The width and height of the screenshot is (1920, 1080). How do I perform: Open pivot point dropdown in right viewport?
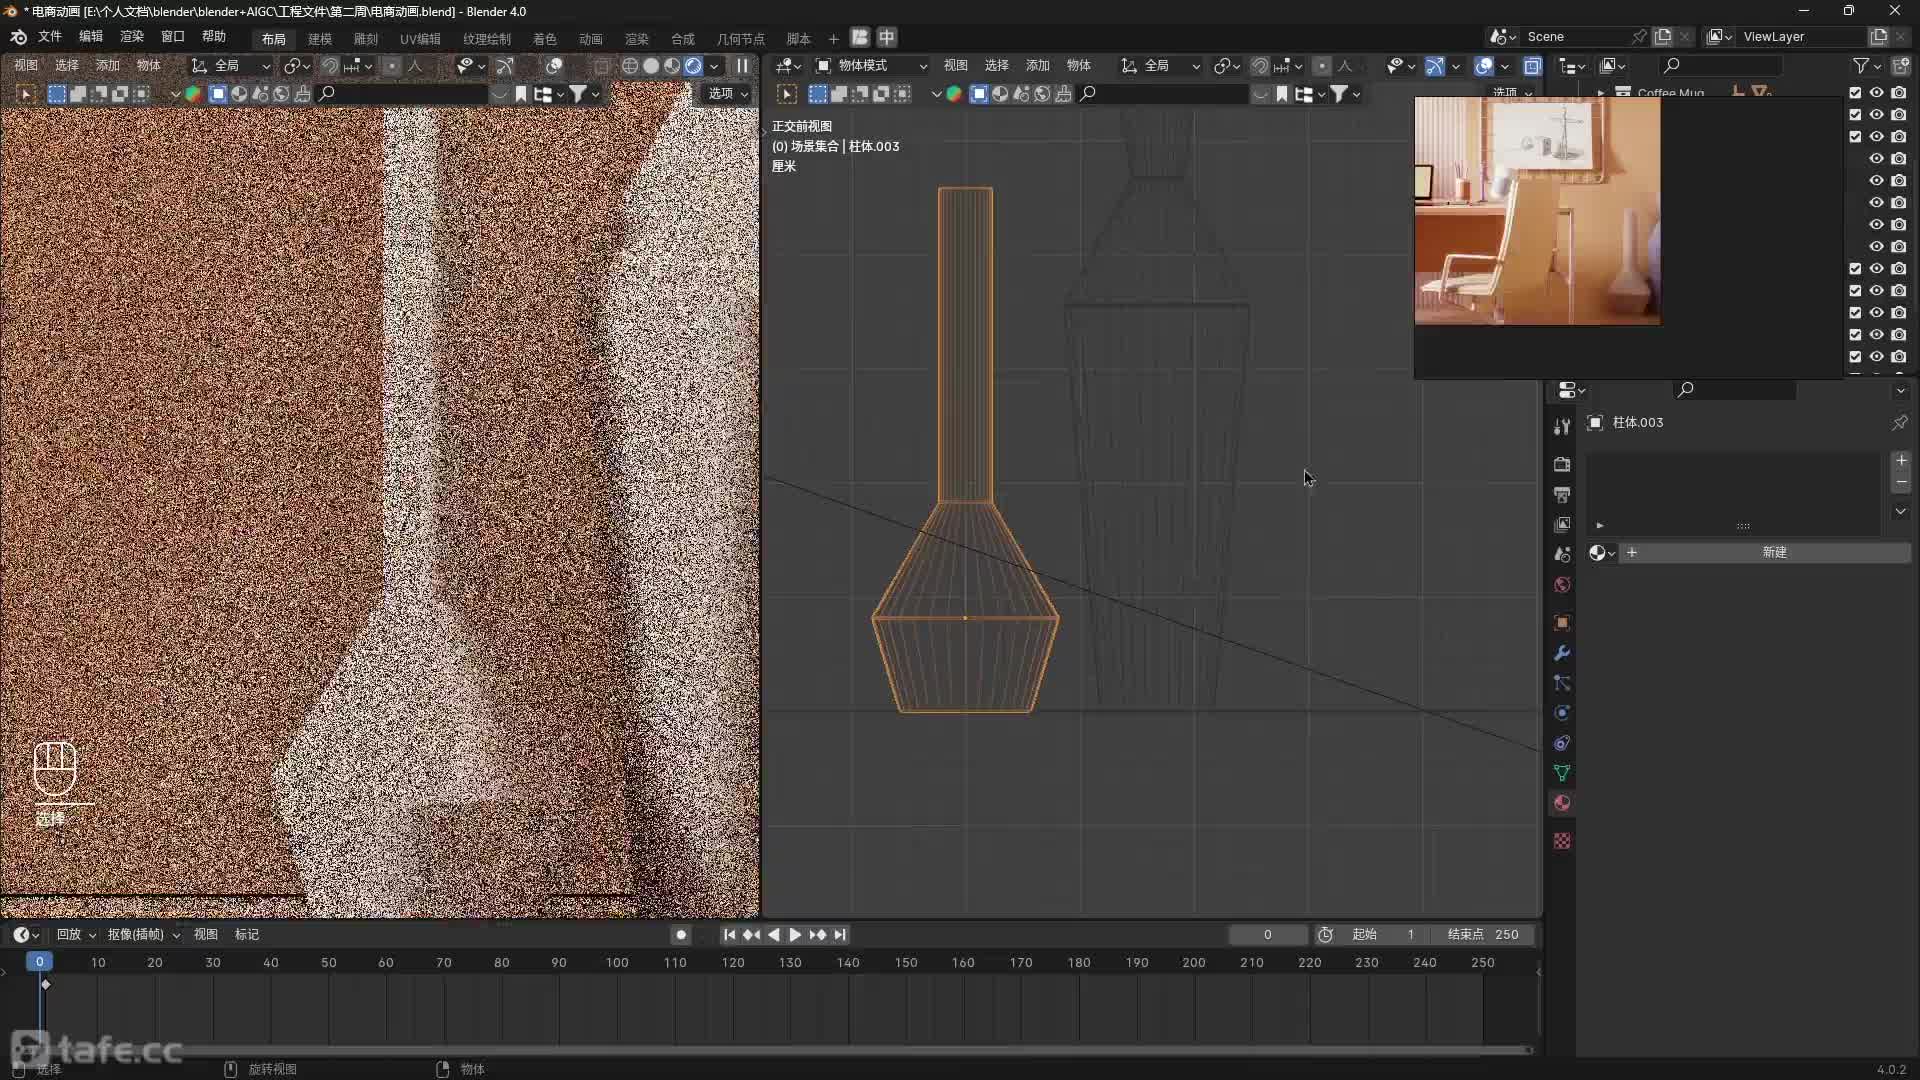1226,66
